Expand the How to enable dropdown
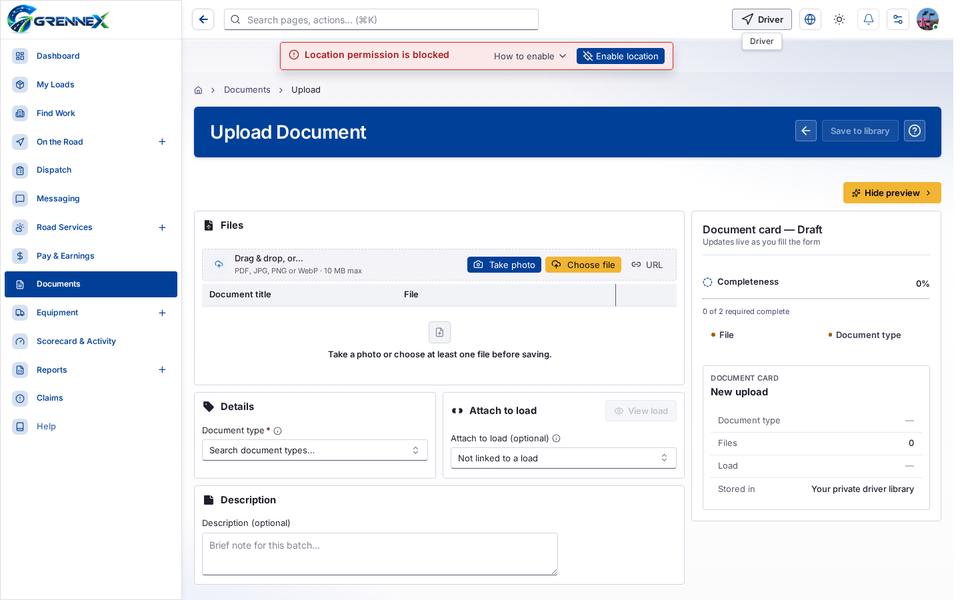Image resolution: width=960 pixels, height=600 pixels. click(x=530, y=56)
